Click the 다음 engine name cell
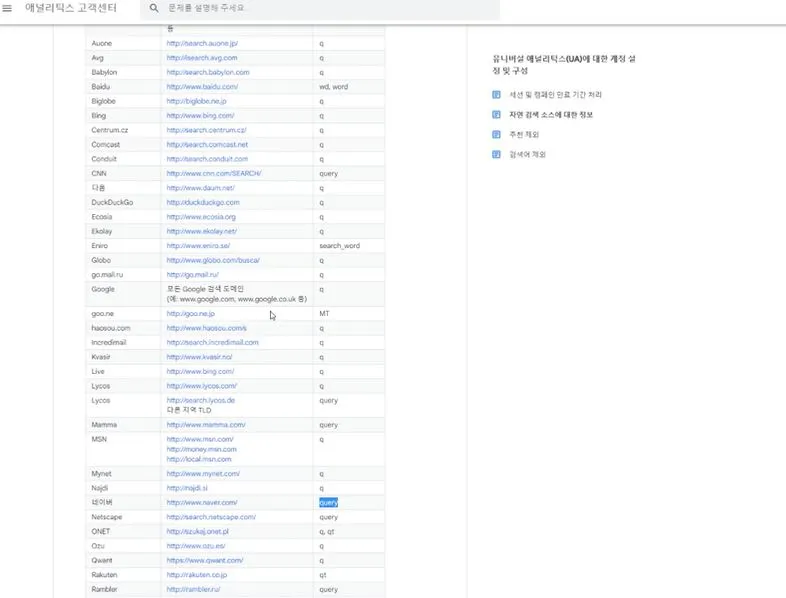This screenshot has height=598, width=786. point(98,188)
